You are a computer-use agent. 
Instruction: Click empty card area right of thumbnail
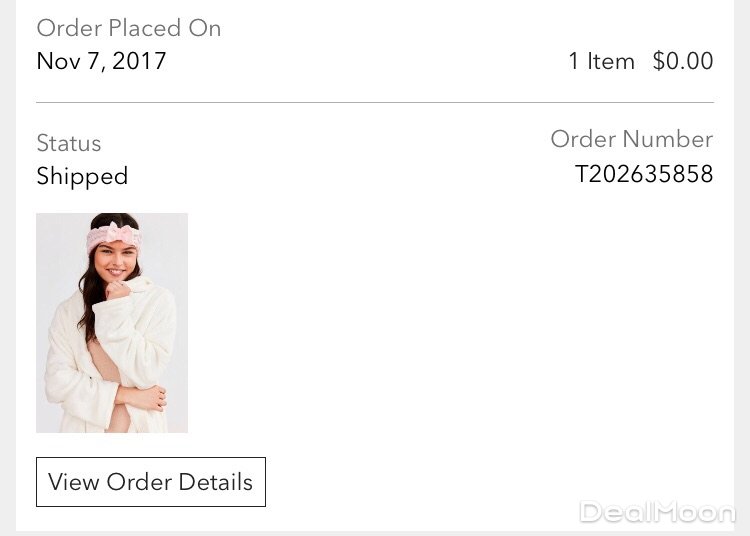click(x=450, y=322)
